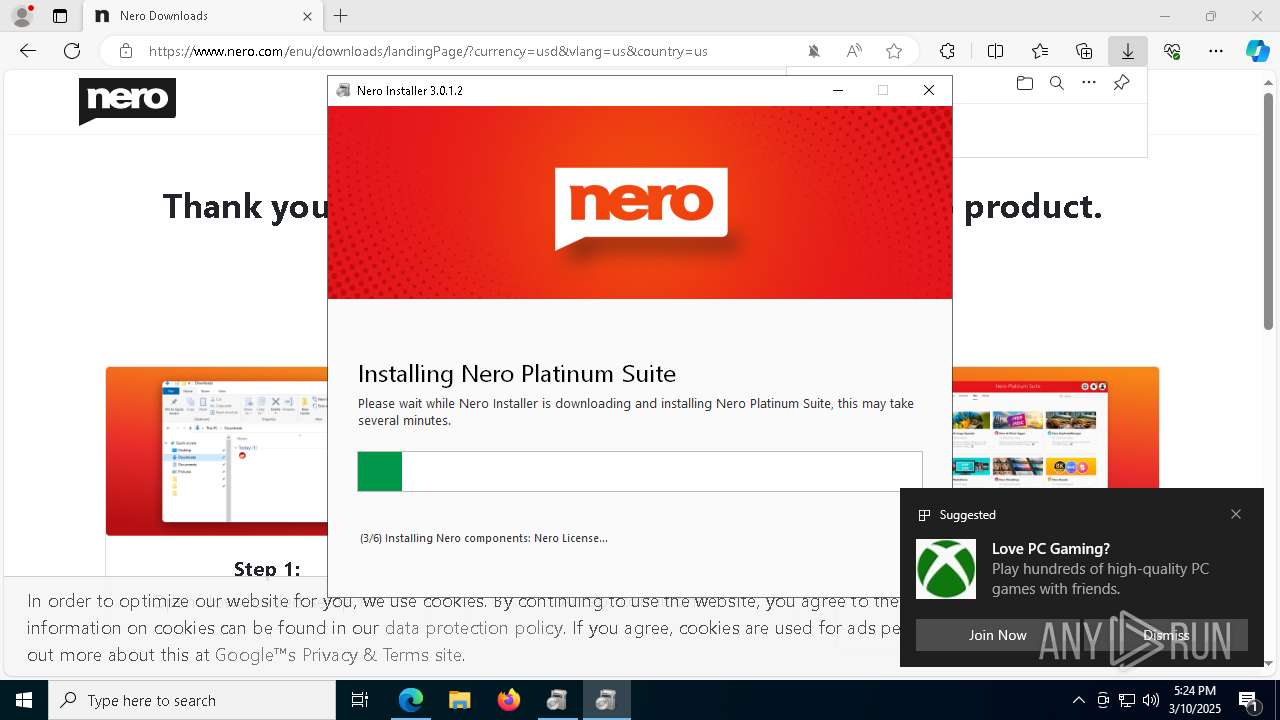Open more options in downloads panel

[1089, 83]
